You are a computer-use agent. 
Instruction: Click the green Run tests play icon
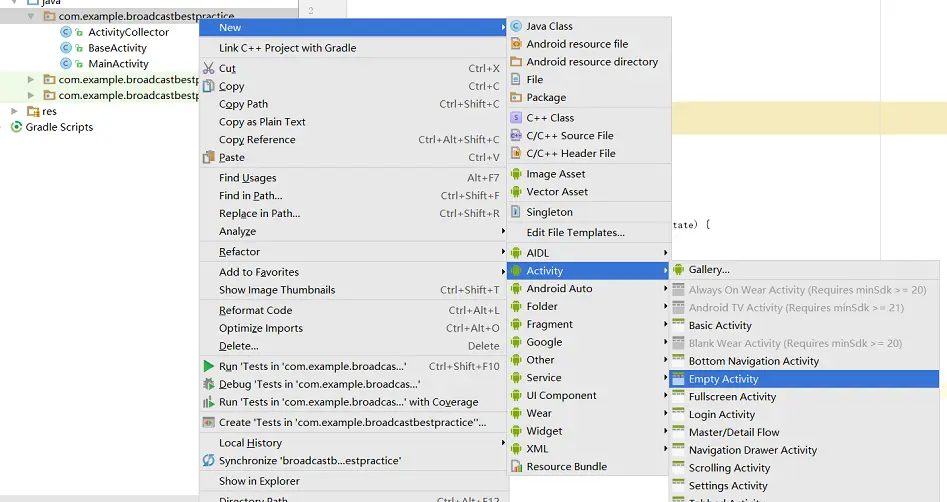(x=208, y=366)
